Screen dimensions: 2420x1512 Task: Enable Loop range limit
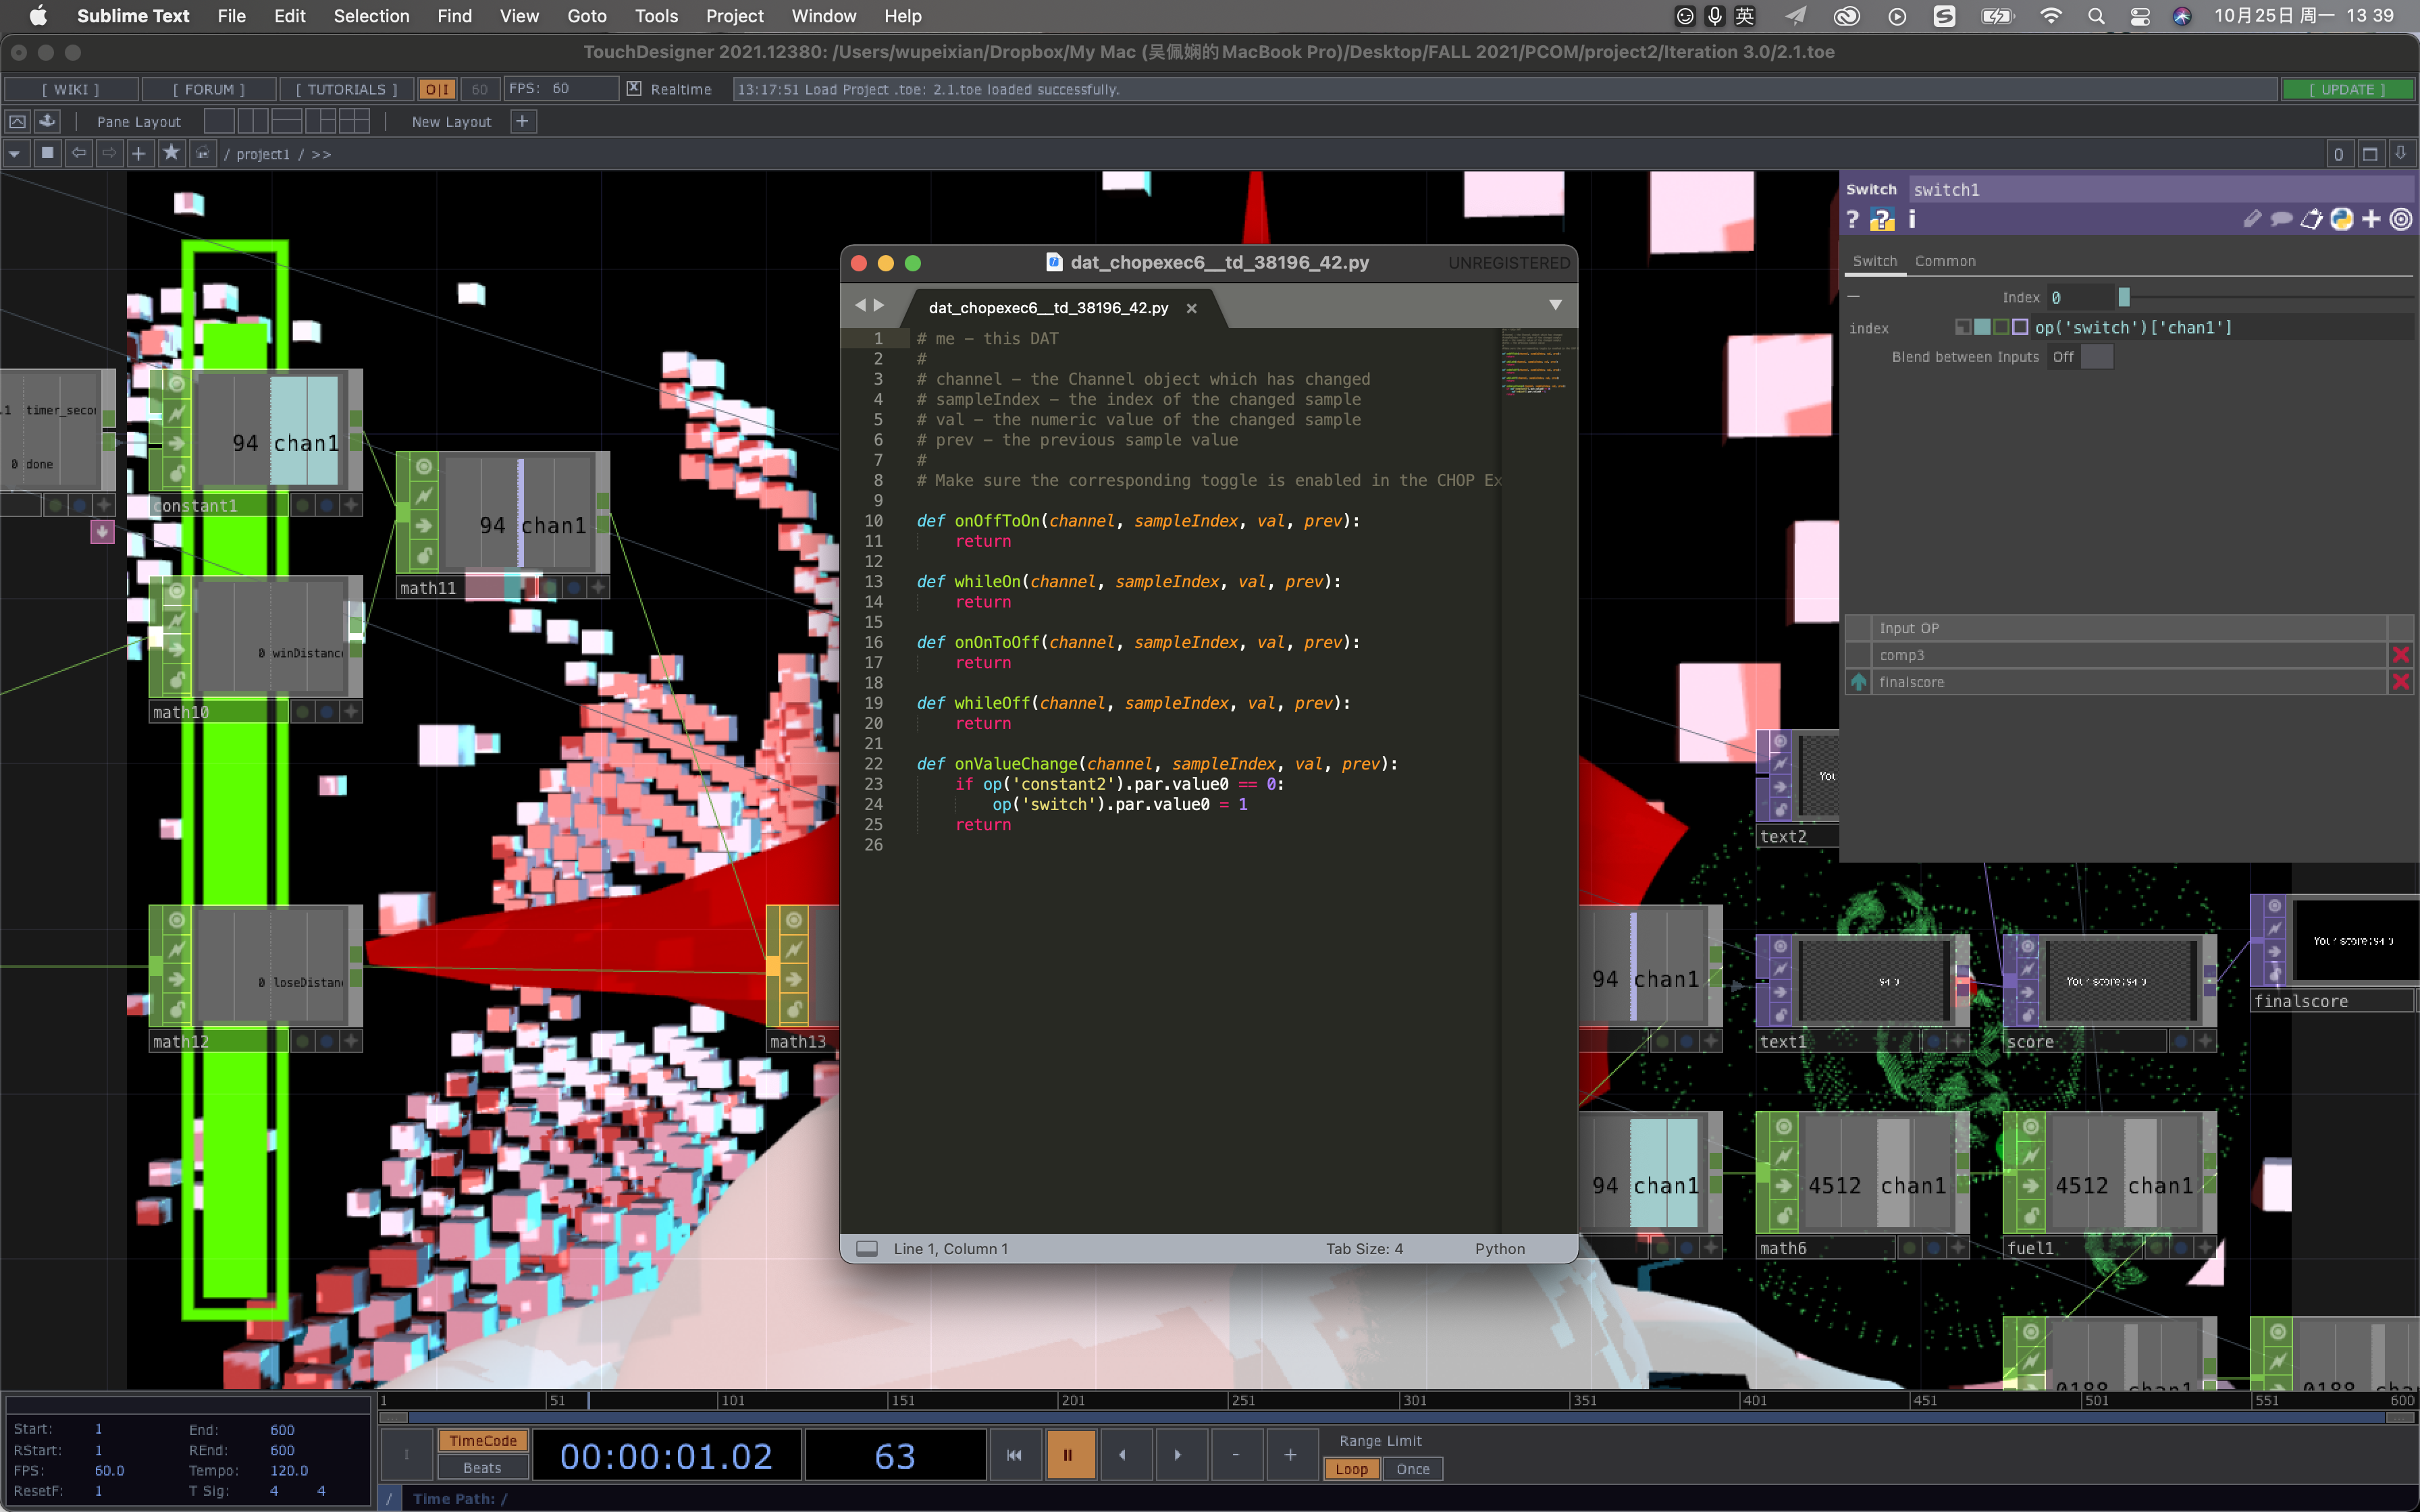point(1351,1469)
